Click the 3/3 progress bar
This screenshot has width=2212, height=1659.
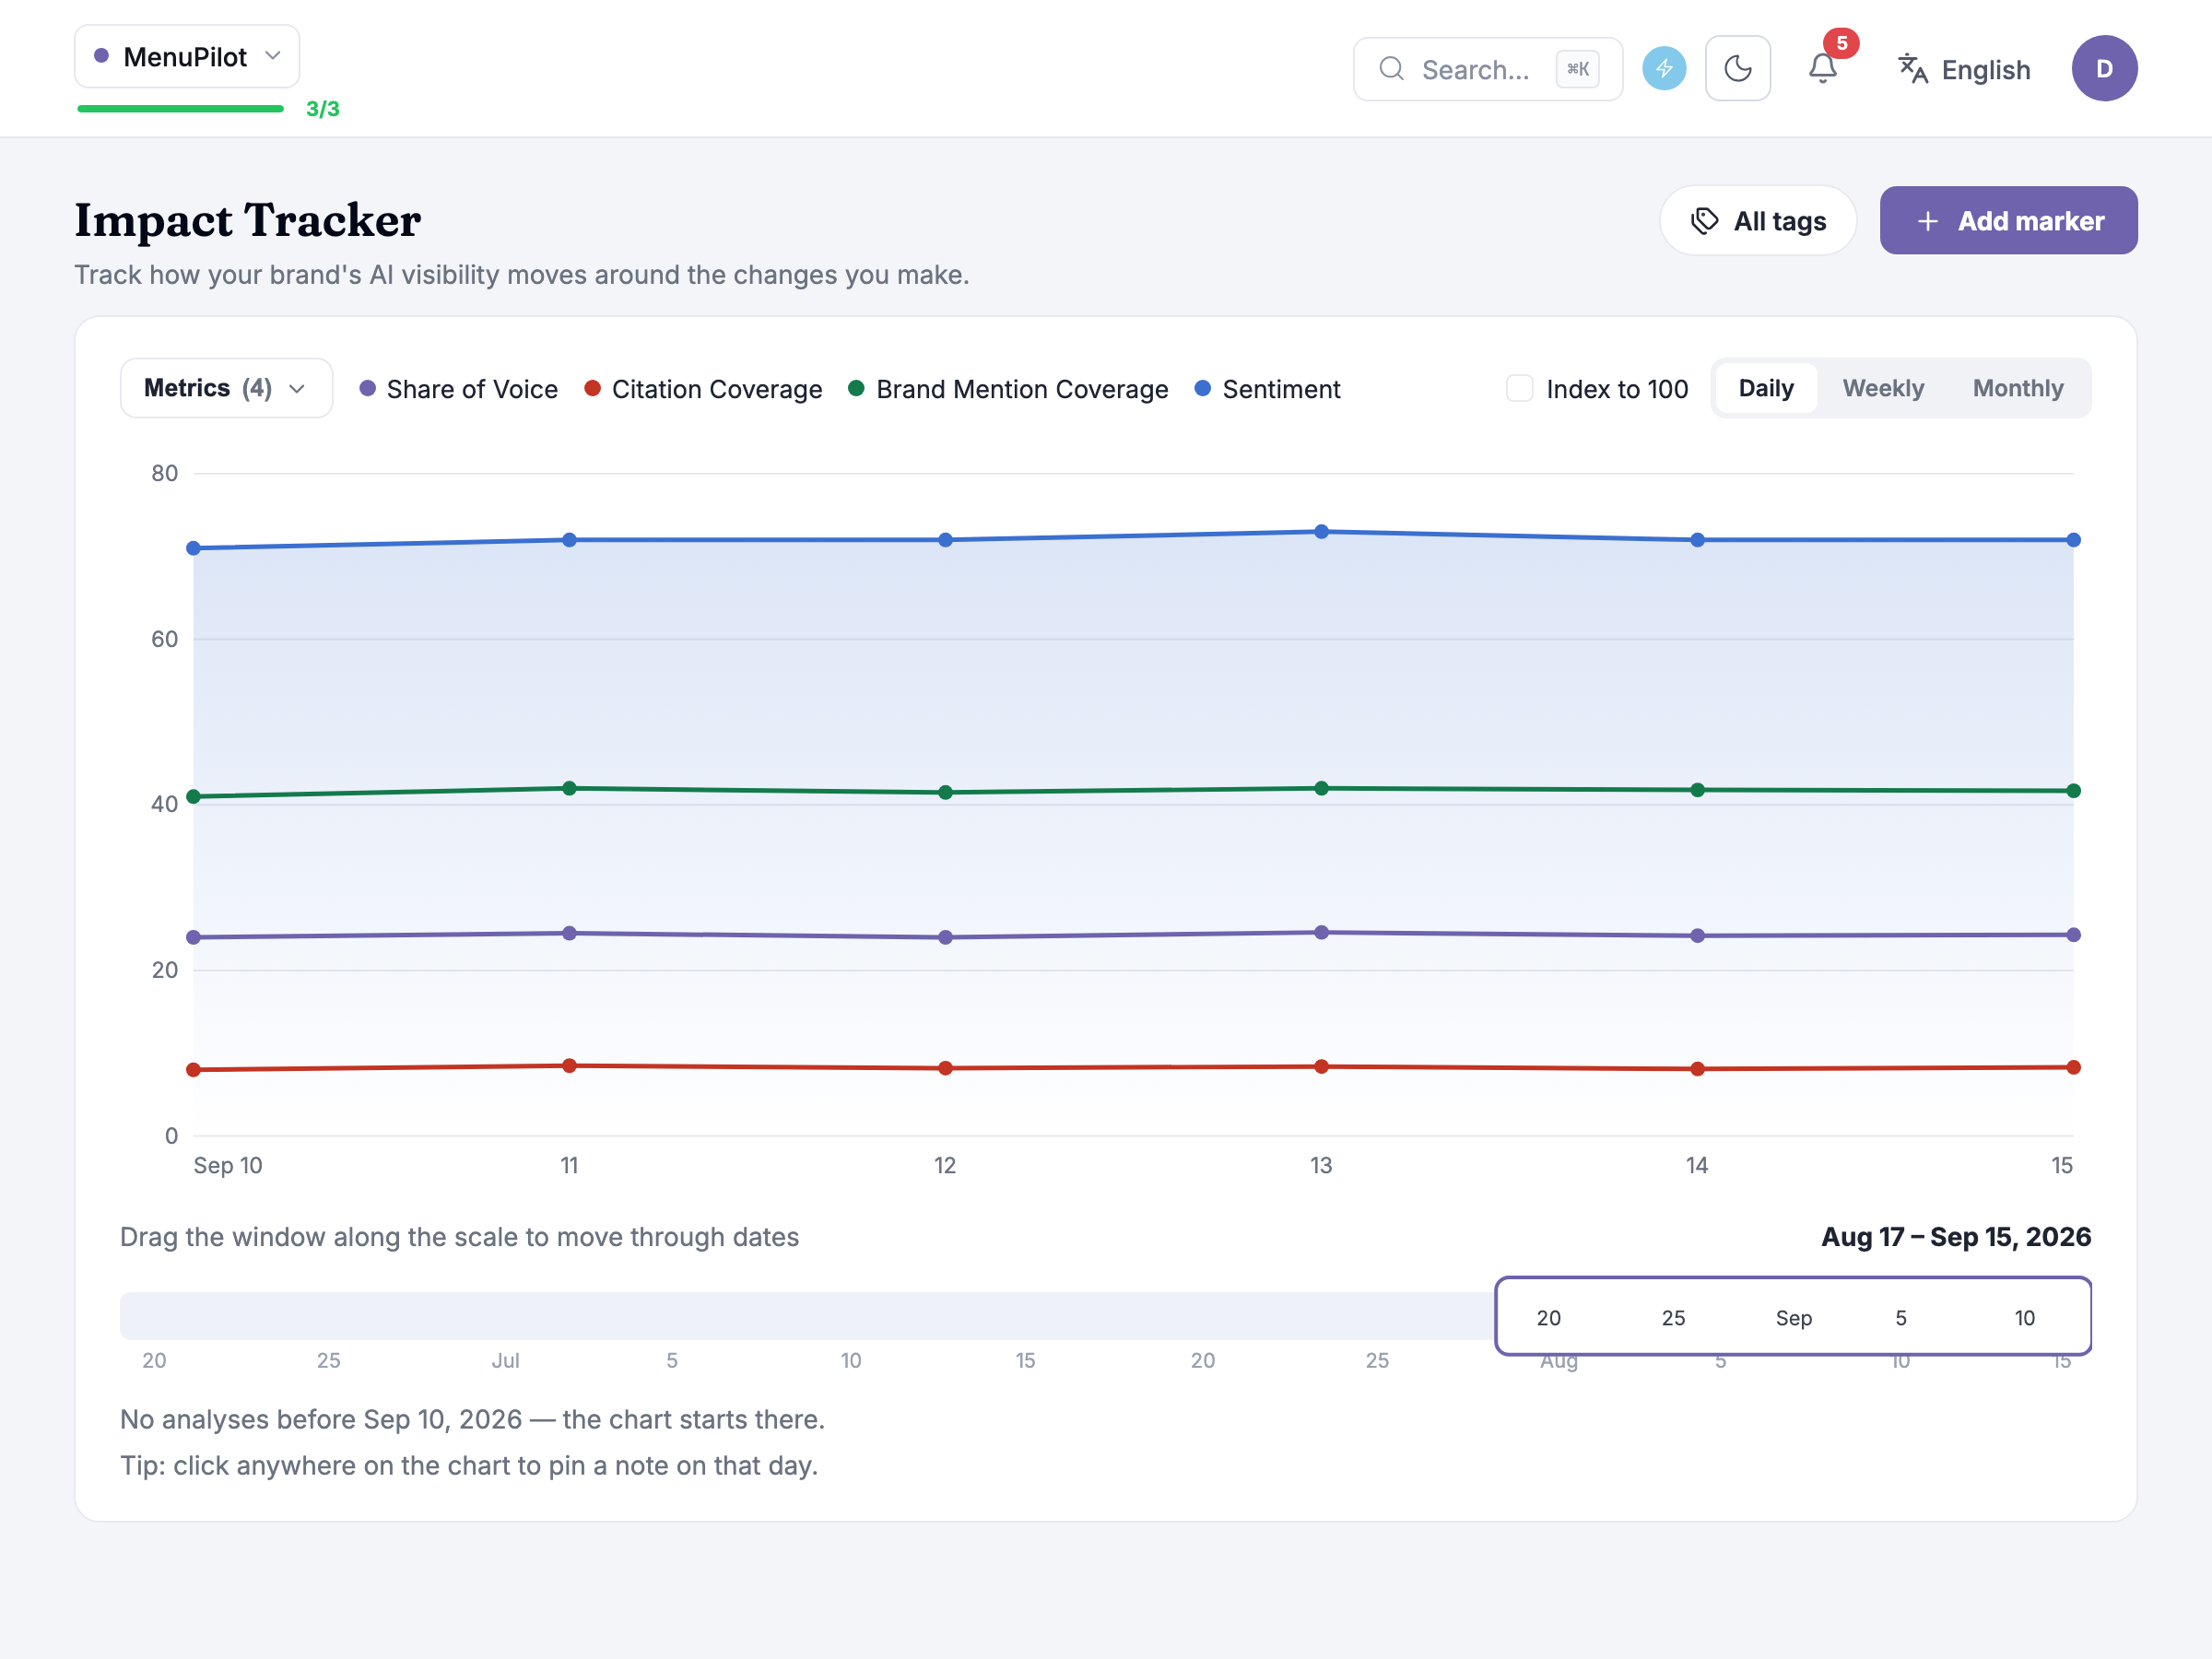point(181,108)
